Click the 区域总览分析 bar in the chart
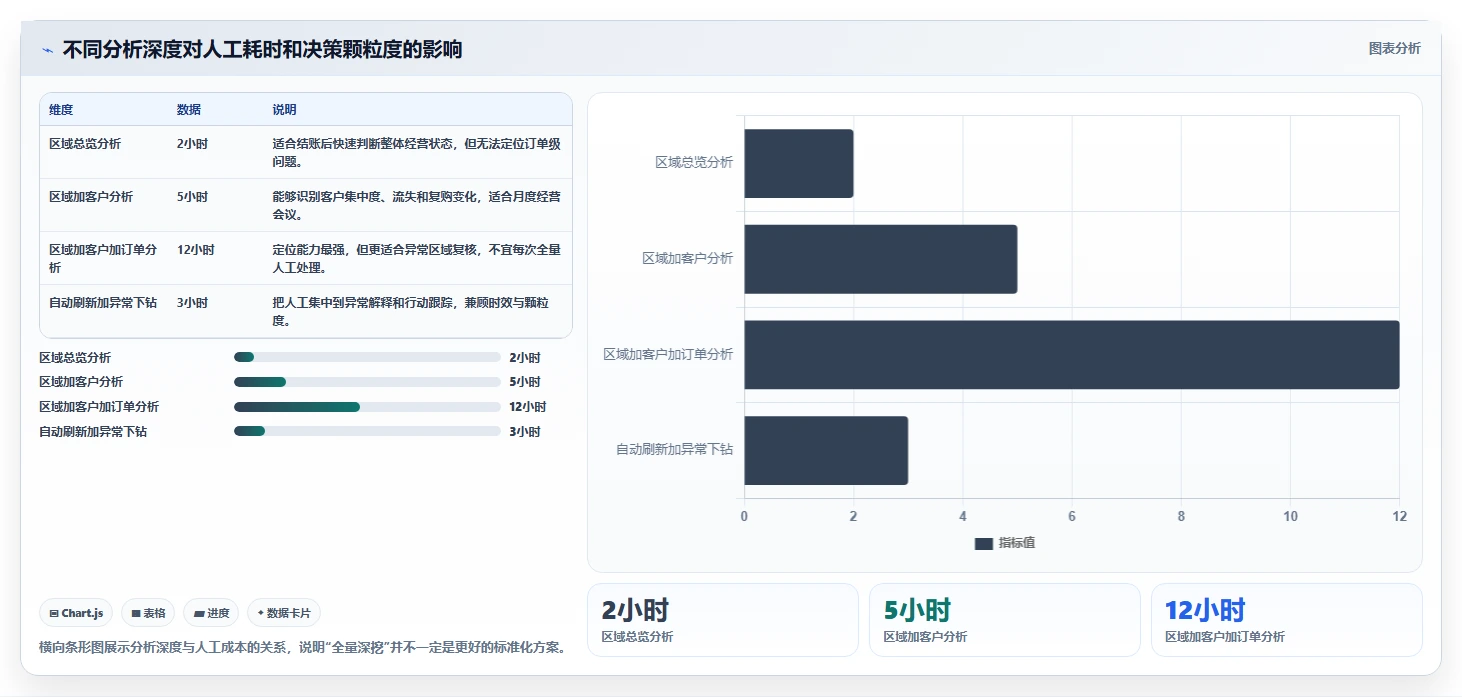The width and height of the screenshot is (1462, 697). click(799, 163)
